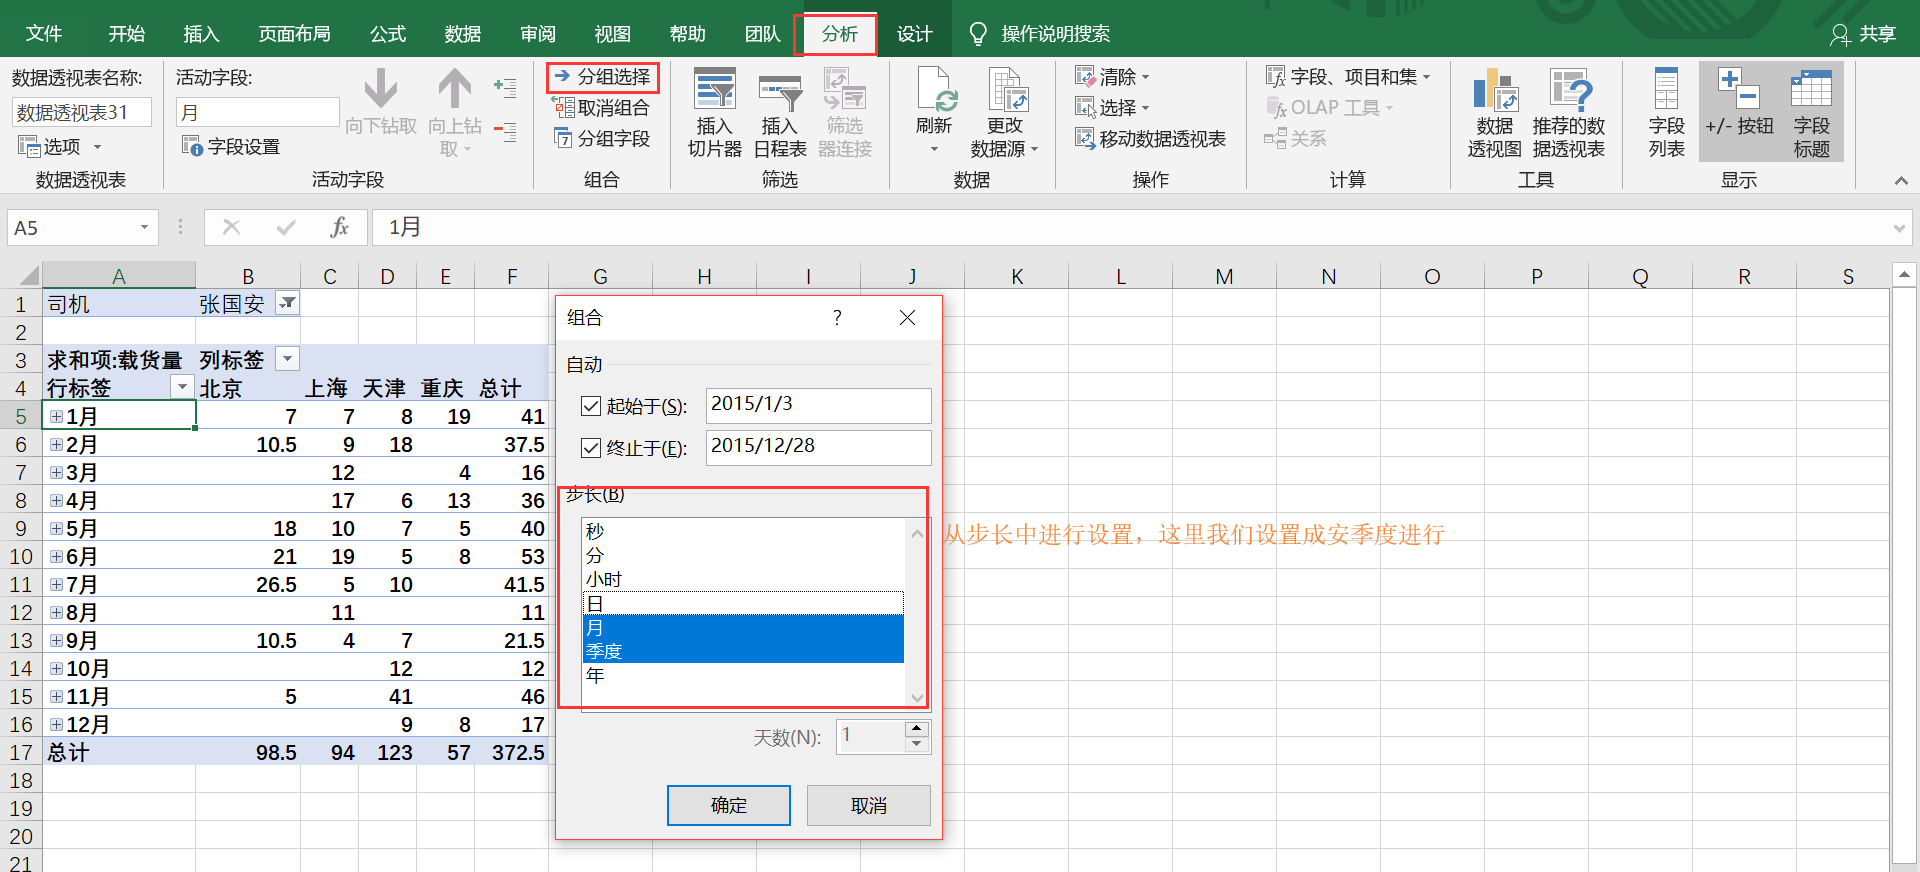
Task: Select the 总计 cell in row 17
Action: 119,752
